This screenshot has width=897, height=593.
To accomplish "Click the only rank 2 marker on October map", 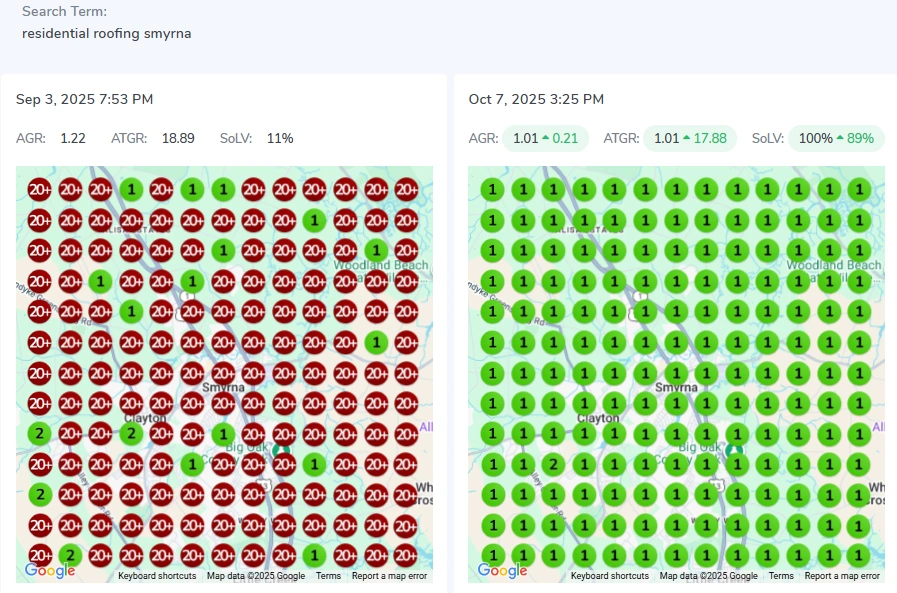I will click(552, 464).
